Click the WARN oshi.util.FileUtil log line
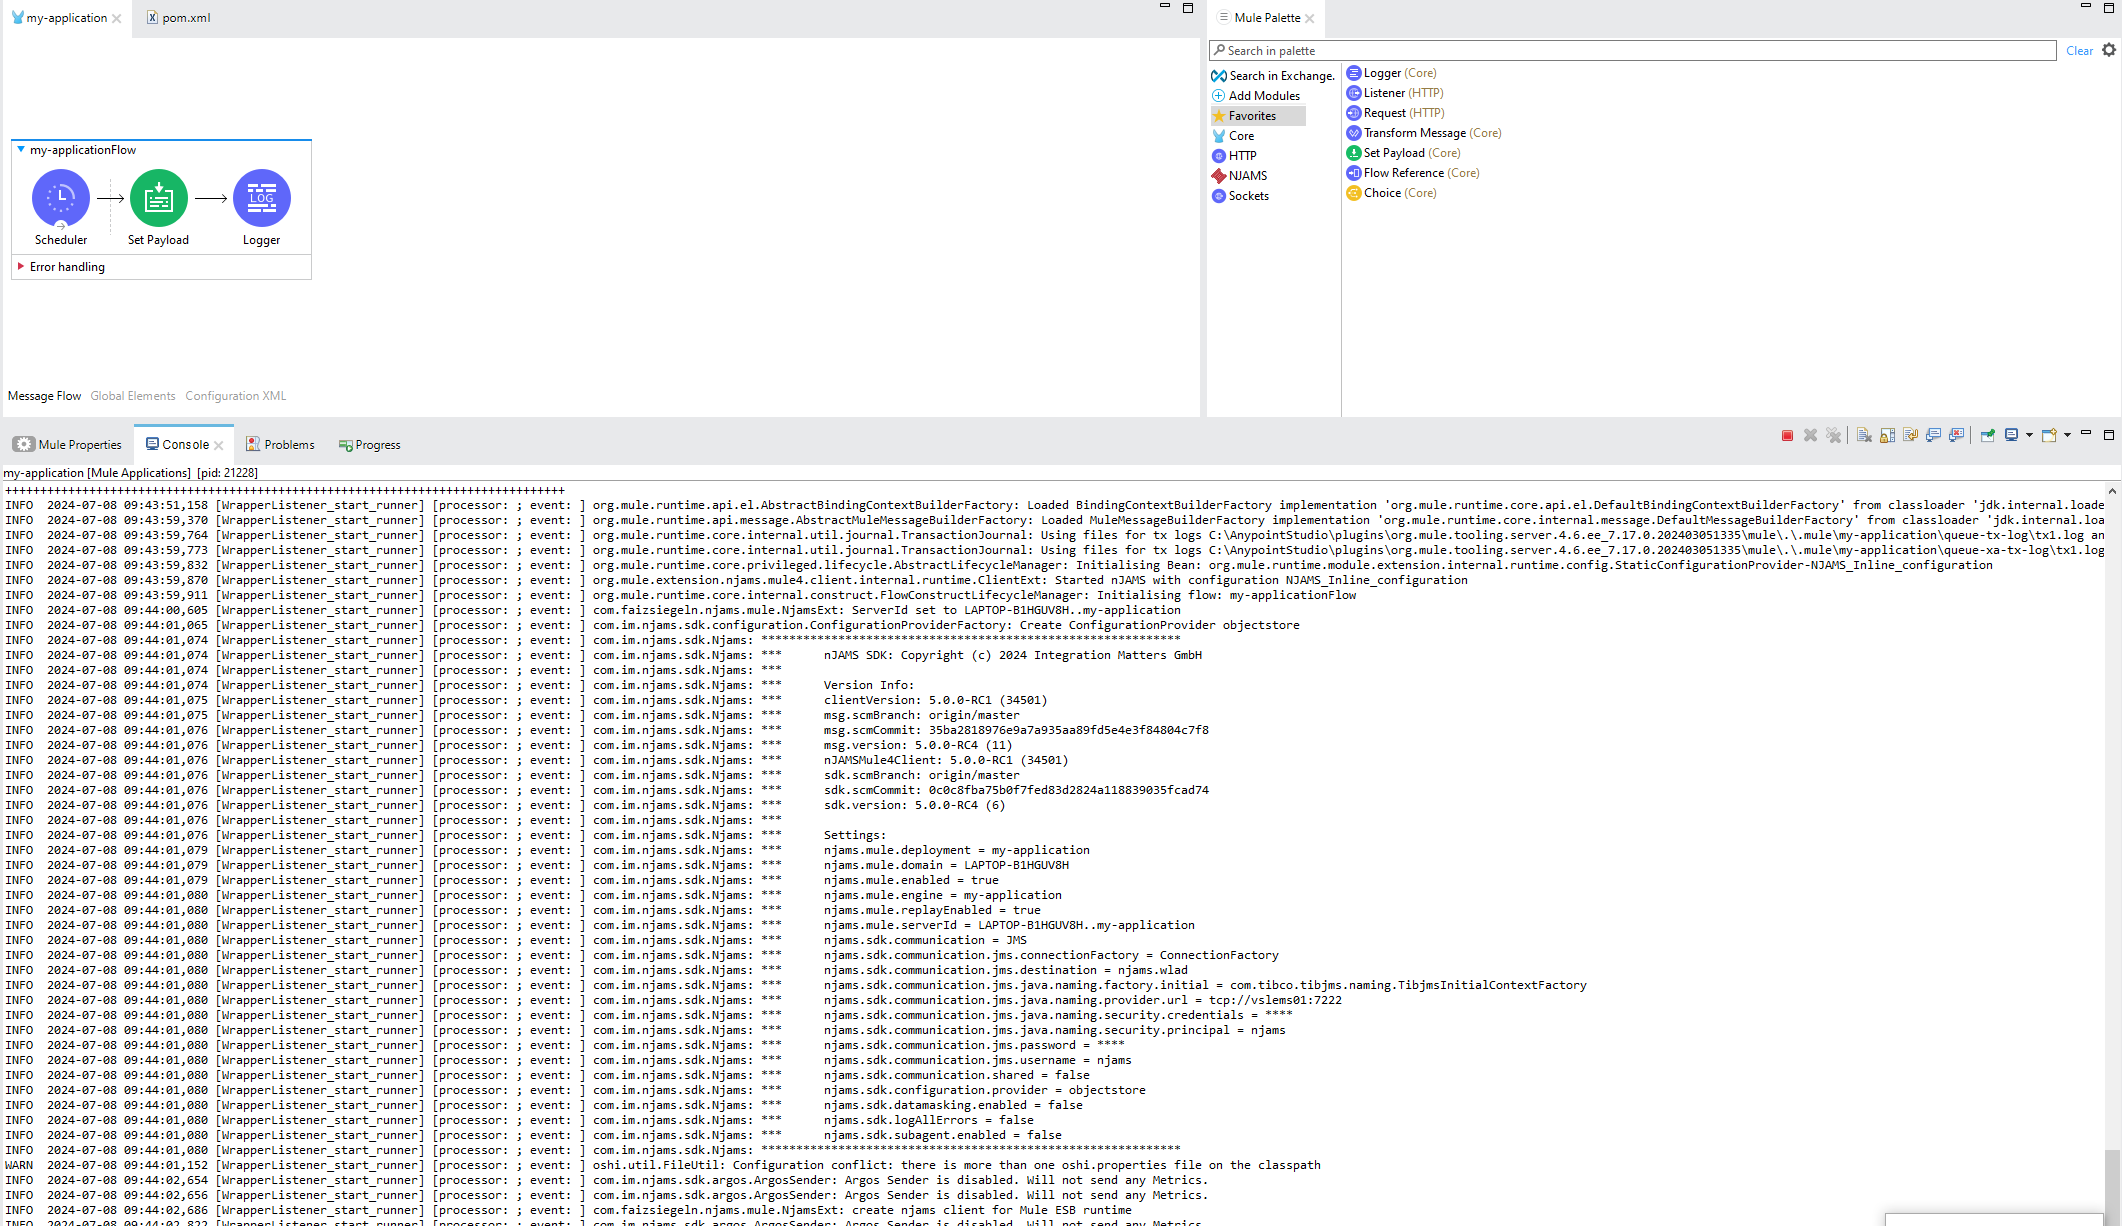 pos(662,1165)
